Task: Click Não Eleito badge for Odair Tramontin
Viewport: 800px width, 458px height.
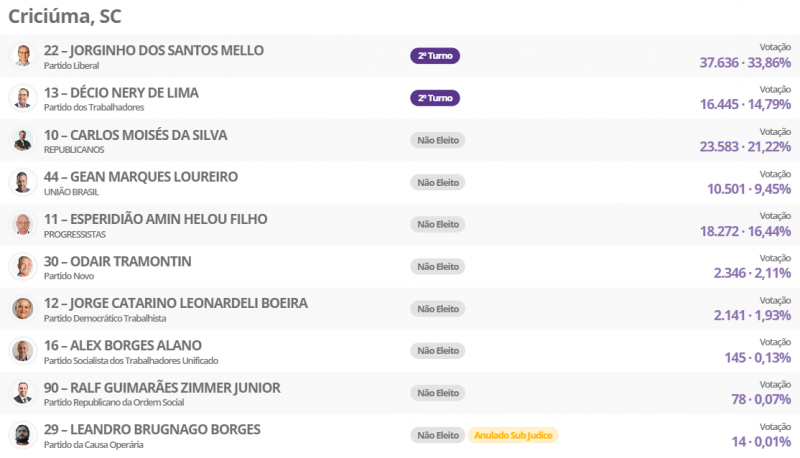Action: pos(437,267)
